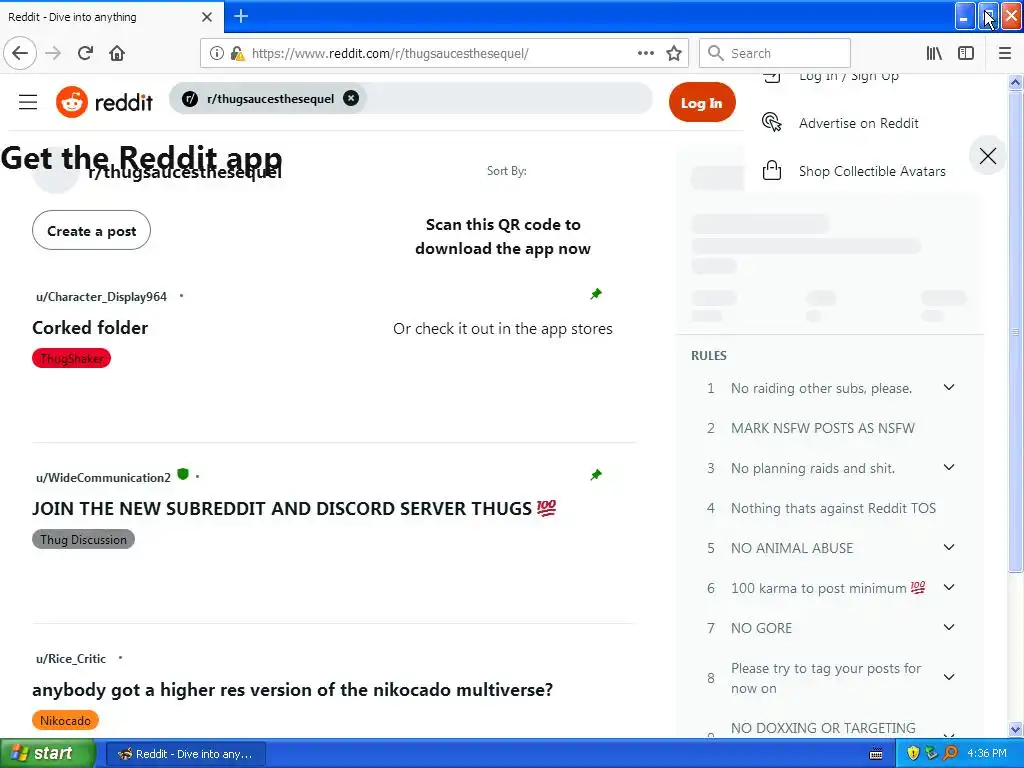Open JOIN THE NEW SUBREDDIT AND DISCORD post
This screenshot has height=768, width=1024.
(294, 508)
